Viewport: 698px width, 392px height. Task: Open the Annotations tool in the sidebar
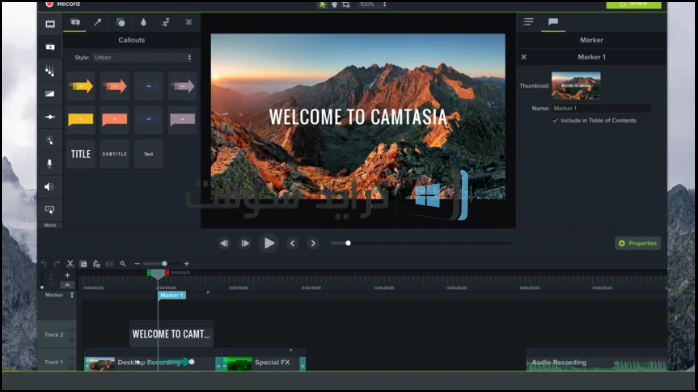click(x=50, y=47)
